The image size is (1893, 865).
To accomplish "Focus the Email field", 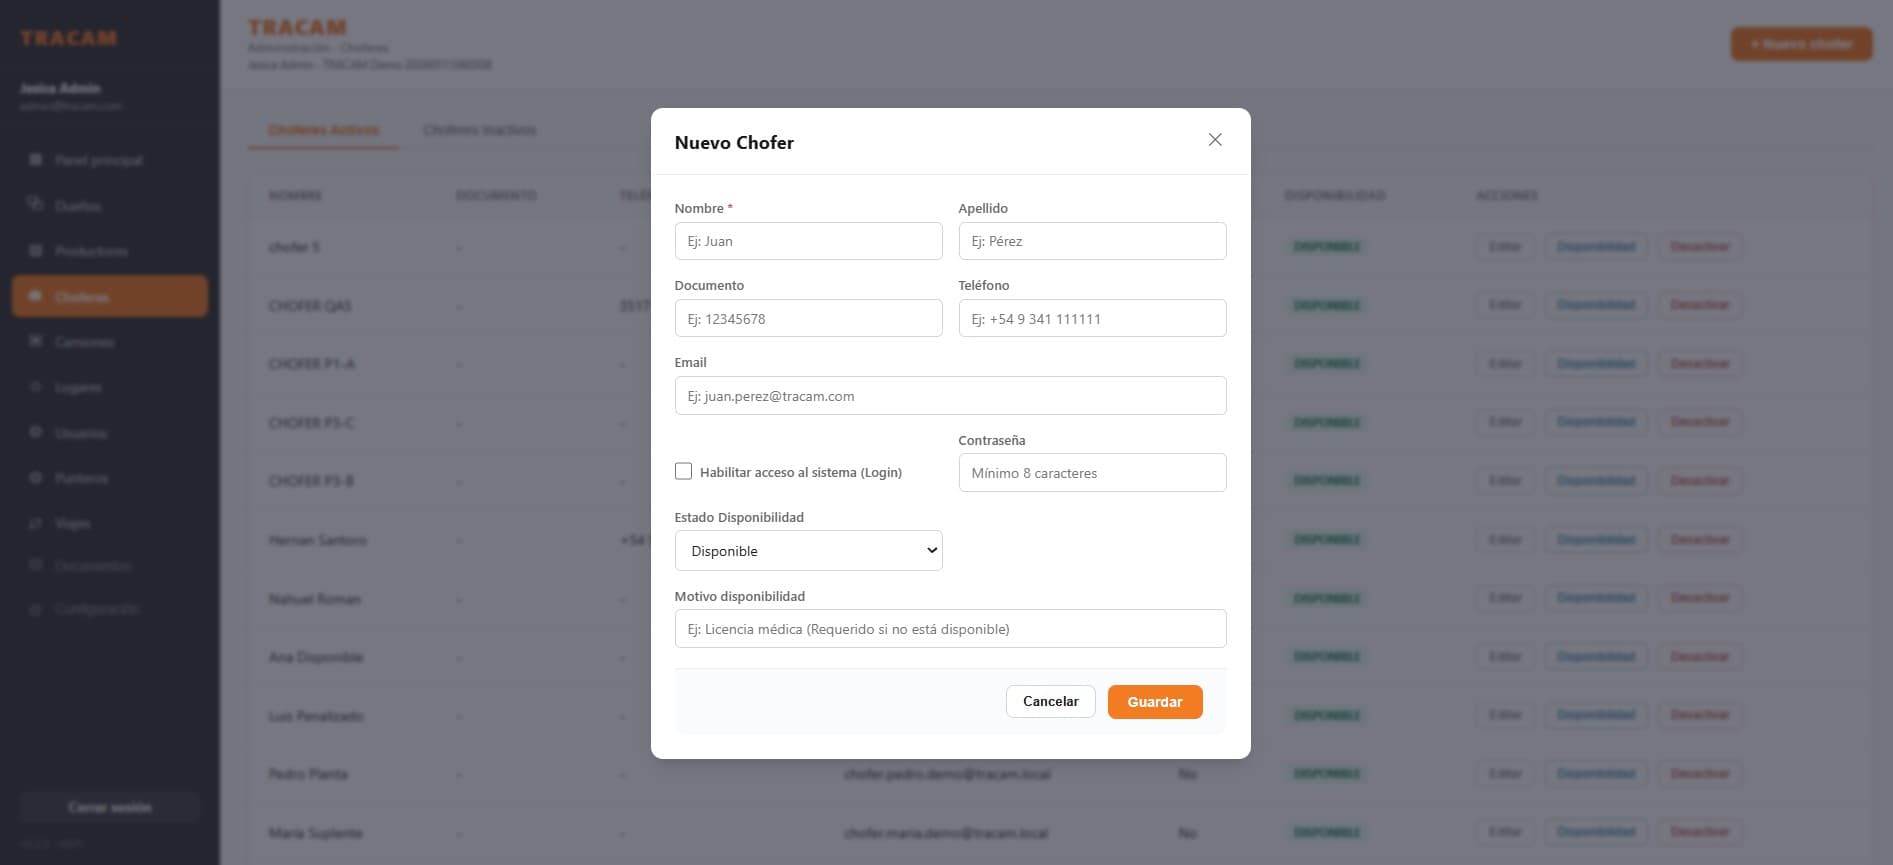I will (950, 396).
